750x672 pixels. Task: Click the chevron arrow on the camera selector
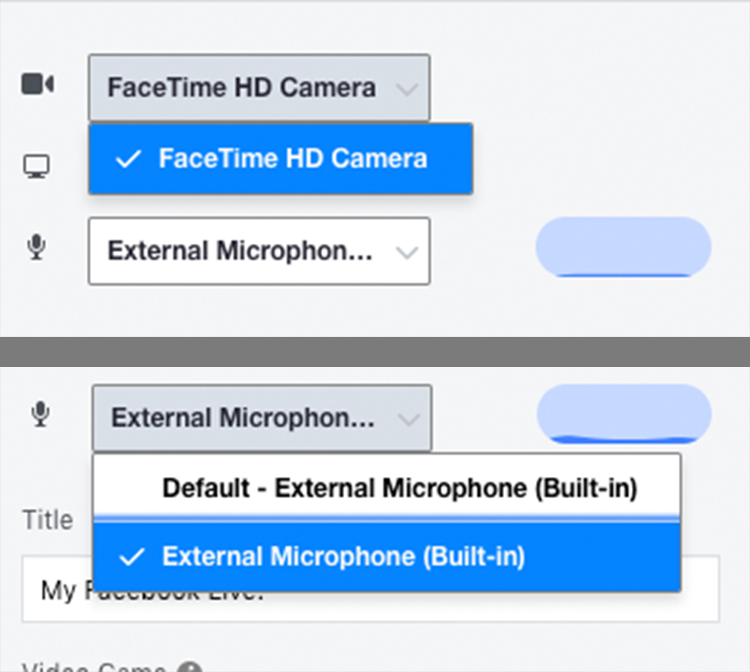pos(406,88)
